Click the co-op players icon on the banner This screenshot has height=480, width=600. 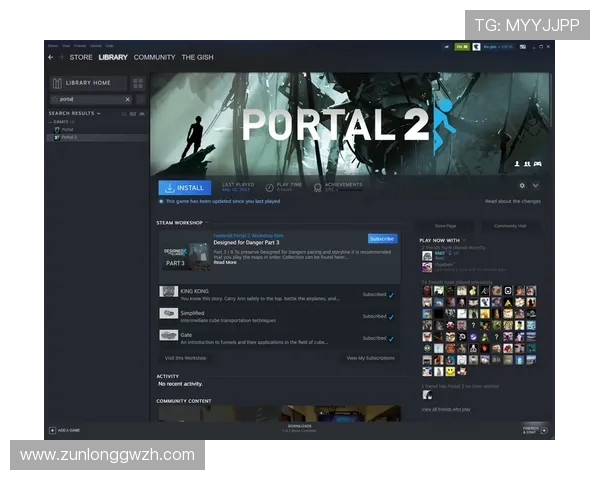click(527, 164)
